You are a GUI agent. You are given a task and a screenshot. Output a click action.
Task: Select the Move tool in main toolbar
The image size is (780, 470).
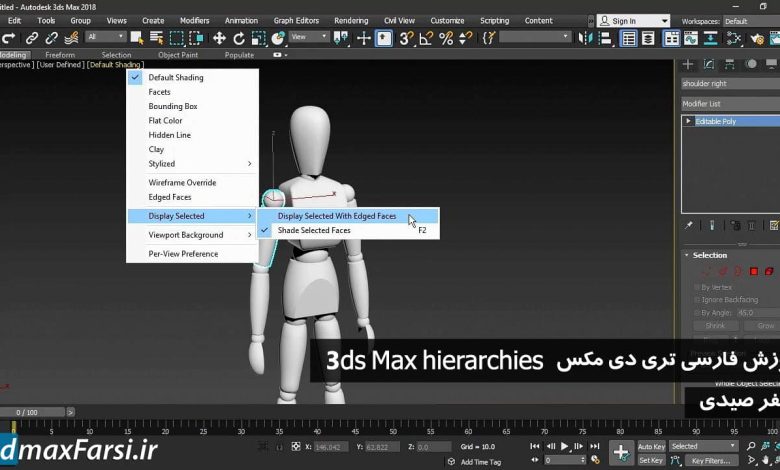(x=219, y=38)
